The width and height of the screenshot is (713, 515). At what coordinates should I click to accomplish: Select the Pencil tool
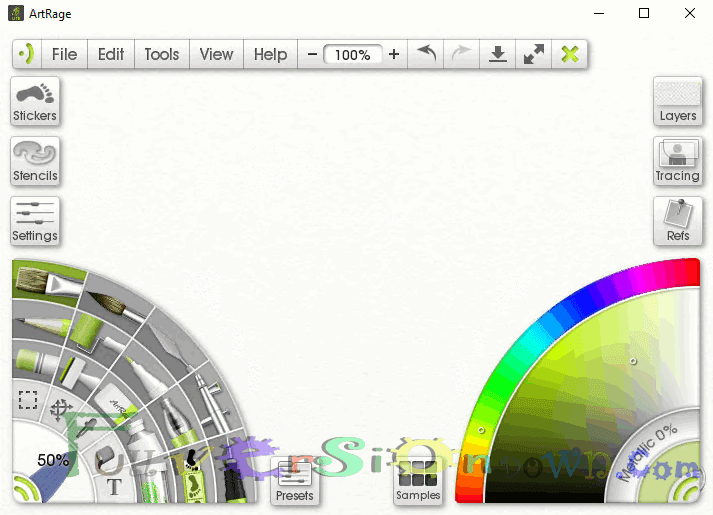43,325
